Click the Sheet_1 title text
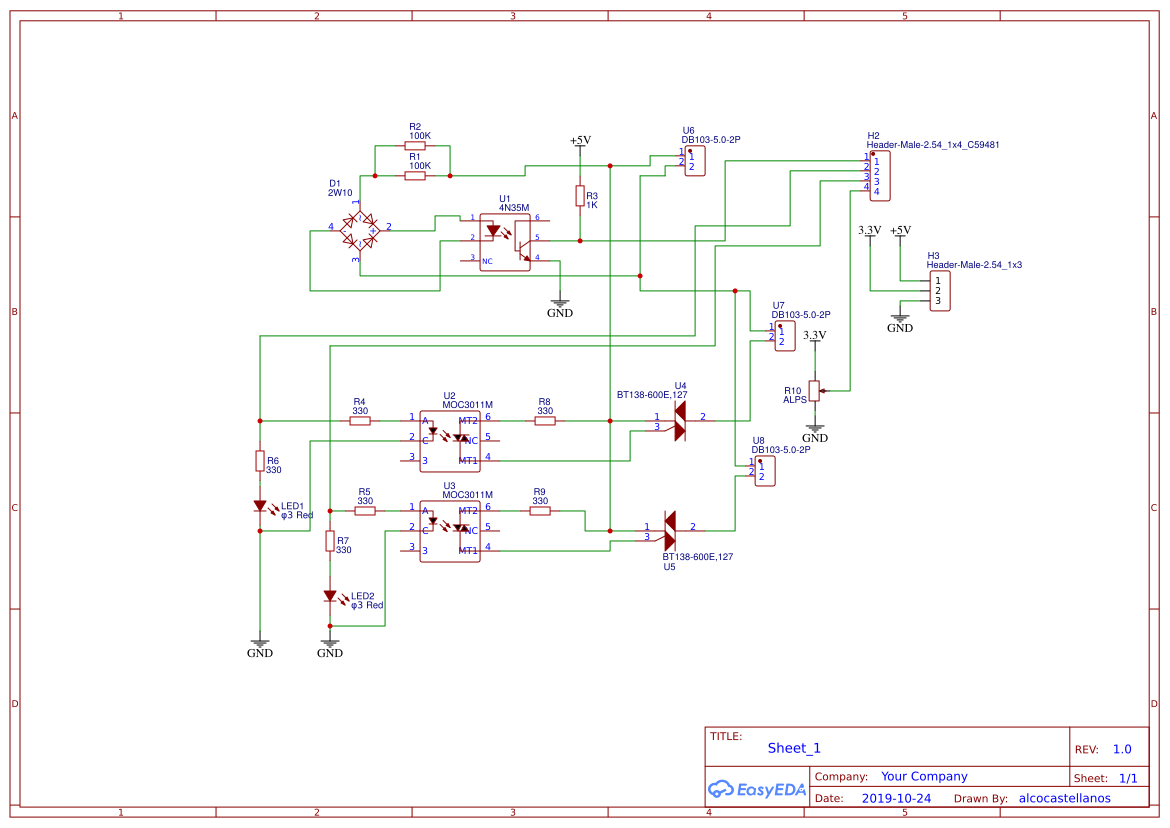The height and width of the screenshot is (828, 1170). 794,748
